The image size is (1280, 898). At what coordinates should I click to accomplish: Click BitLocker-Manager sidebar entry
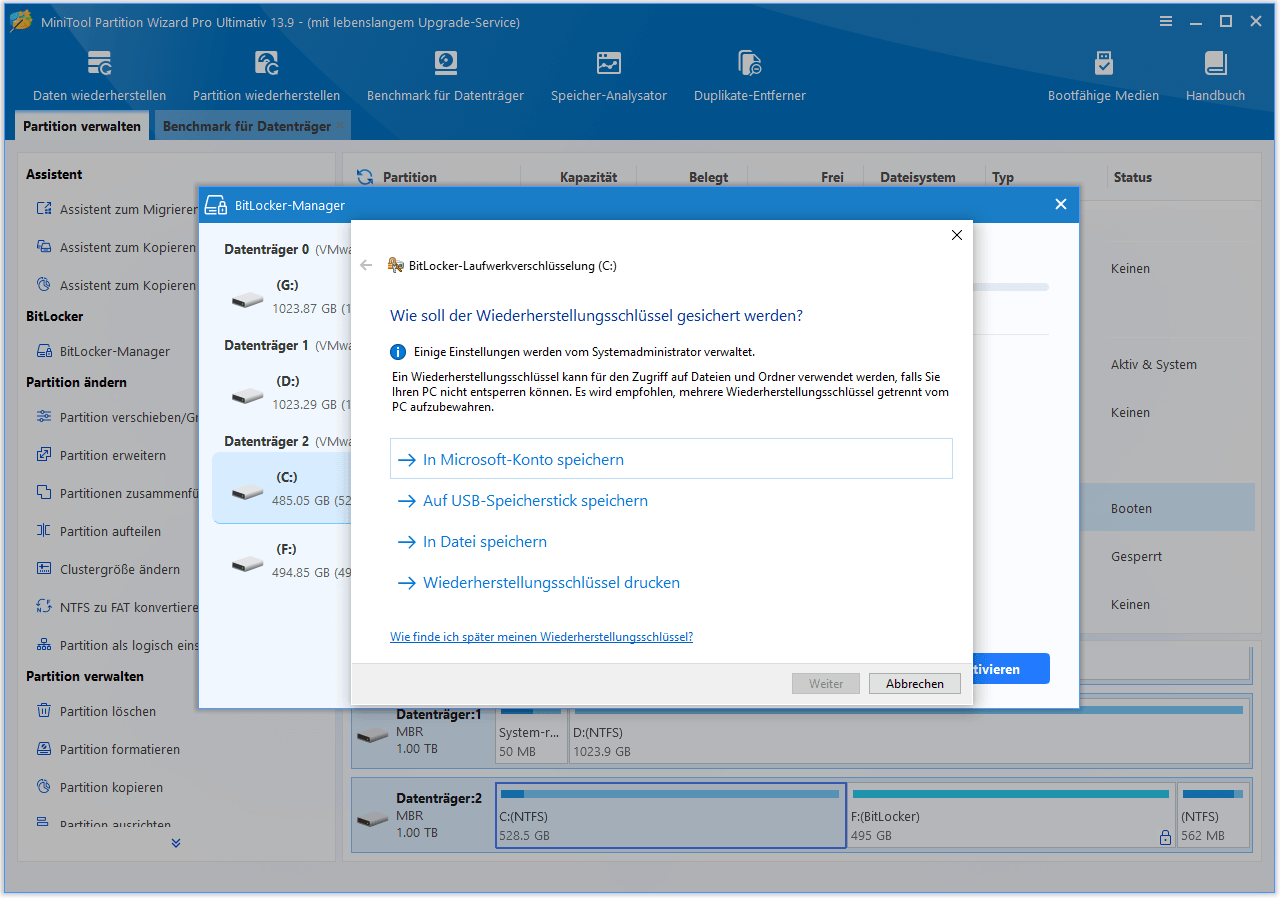pyautogui.click(x=103, y=351)
